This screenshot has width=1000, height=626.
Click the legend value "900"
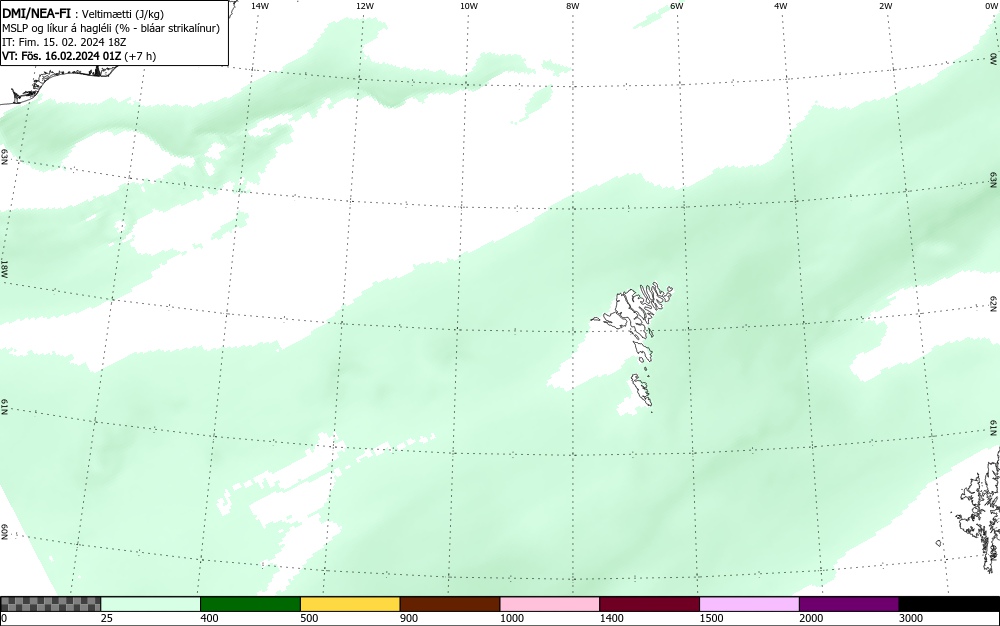tap(409, 618)
